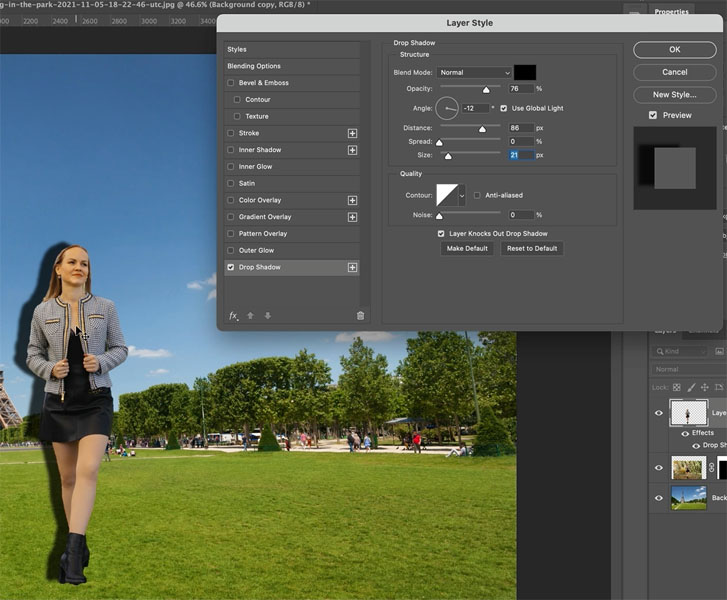Hide the Background layer with eye icon

[658, 497]
